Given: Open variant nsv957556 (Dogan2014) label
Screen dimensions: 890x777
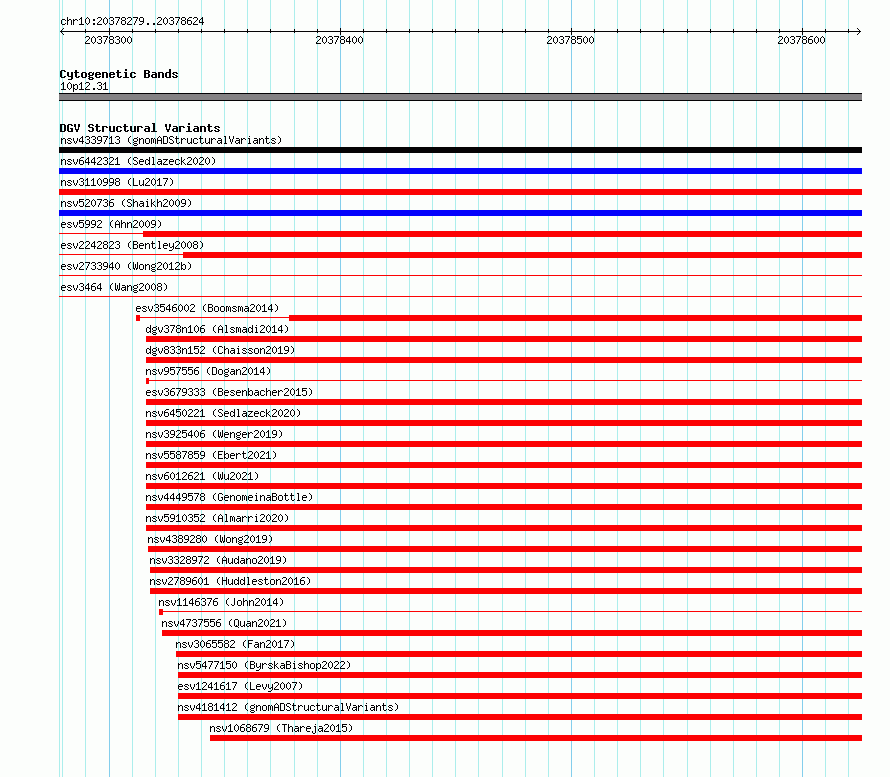Looking at the screenshot, I should coord(208,371).
